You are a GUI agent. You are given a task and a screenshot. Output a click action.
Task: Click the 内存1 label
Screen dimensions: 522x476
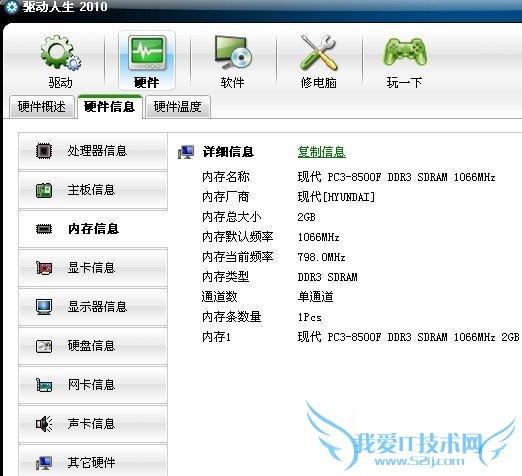coord(216,337)
